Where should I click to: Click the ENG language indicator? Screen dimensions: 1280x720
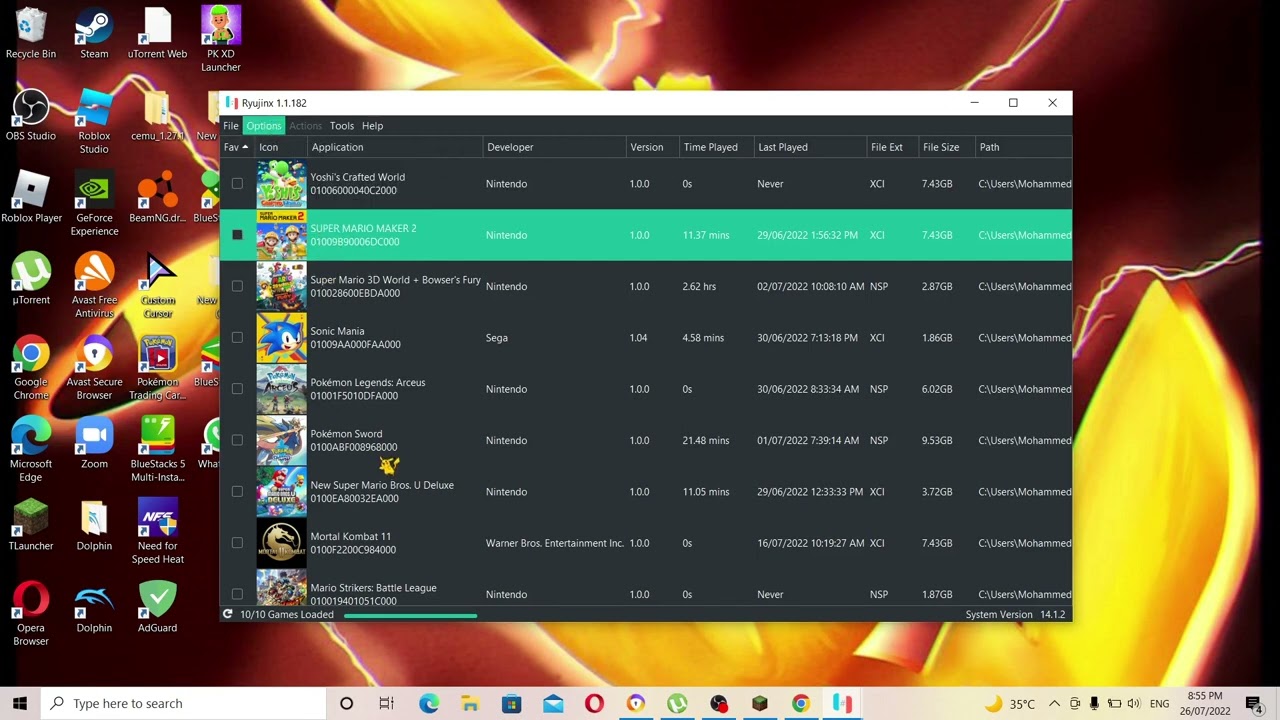point(1159,704)
